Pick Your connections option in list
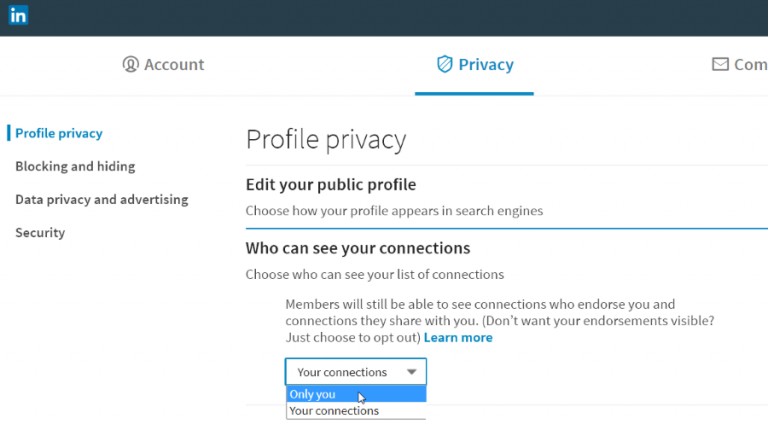Viewport: 768px width, 436px height. pos(334,410)
